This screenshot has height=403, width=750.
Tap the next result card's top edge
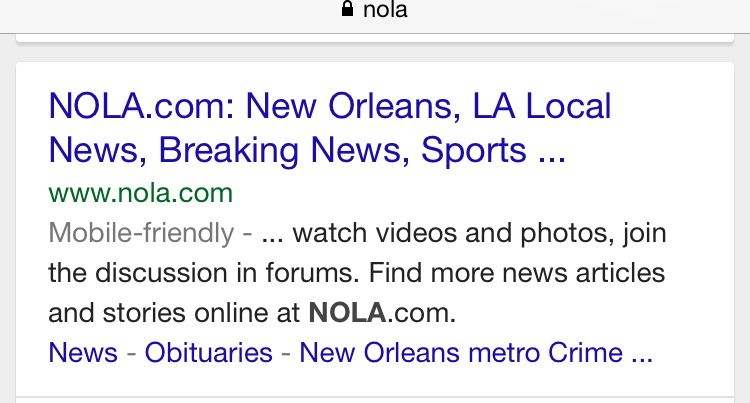coord(375,400)
